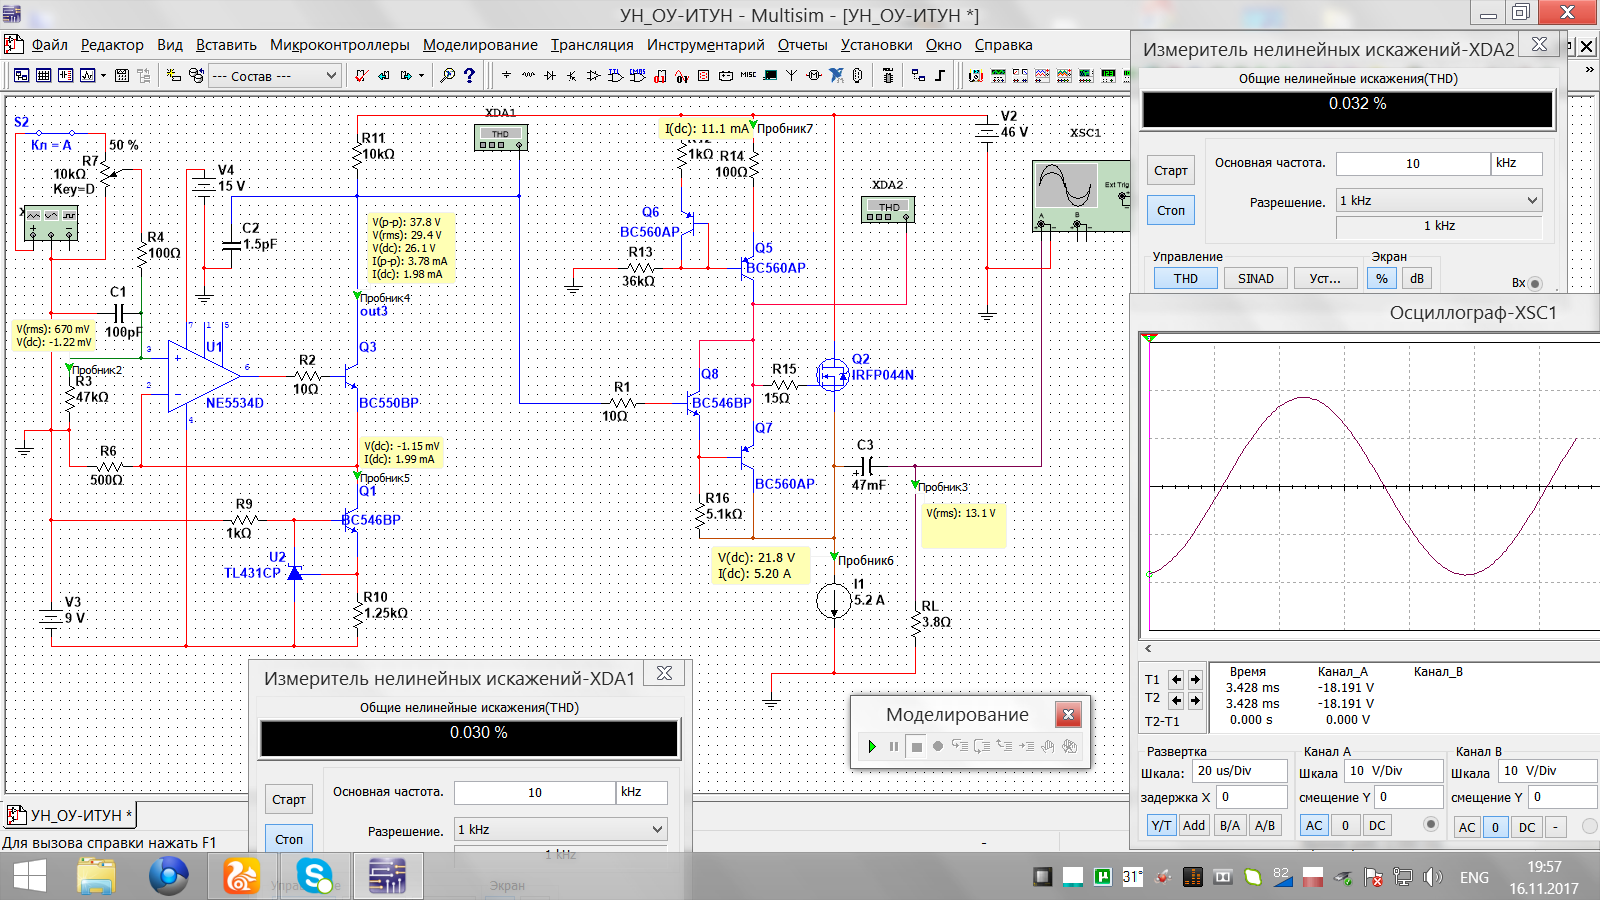Image resolution: width=1600 pixels, height=900 pixels.
Task: Select the place diode component icon
Action: 550,75
